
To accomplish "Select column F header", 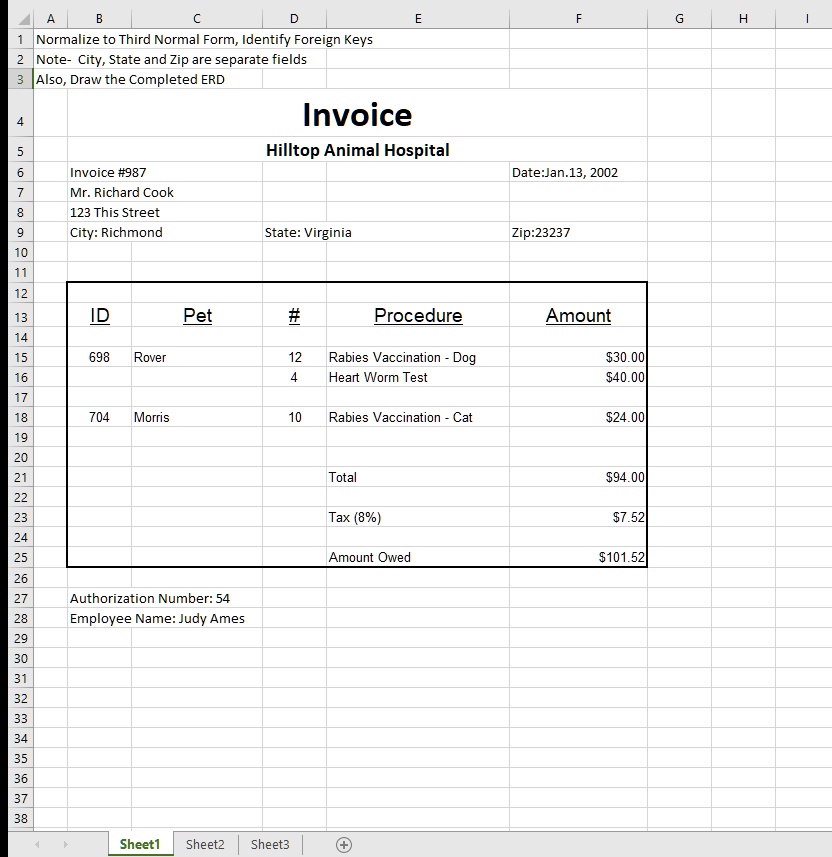I will pos(578,19).
